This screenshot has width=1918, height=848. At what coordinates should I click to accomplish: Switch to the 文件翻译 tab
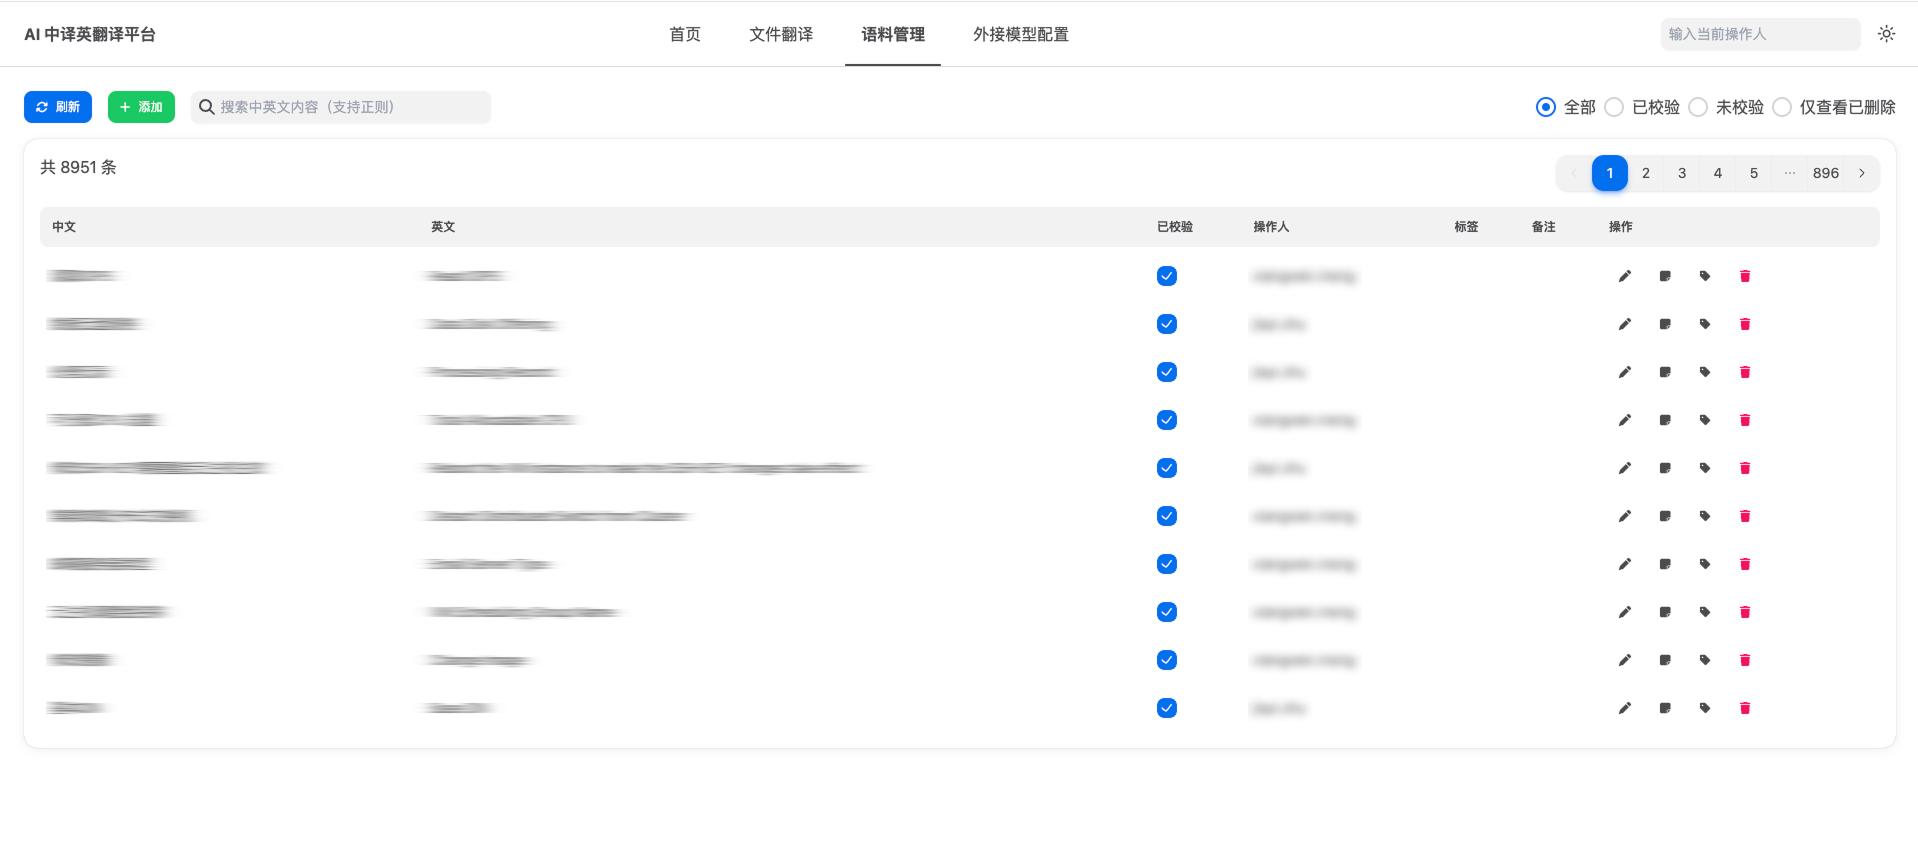click(781, 34)
